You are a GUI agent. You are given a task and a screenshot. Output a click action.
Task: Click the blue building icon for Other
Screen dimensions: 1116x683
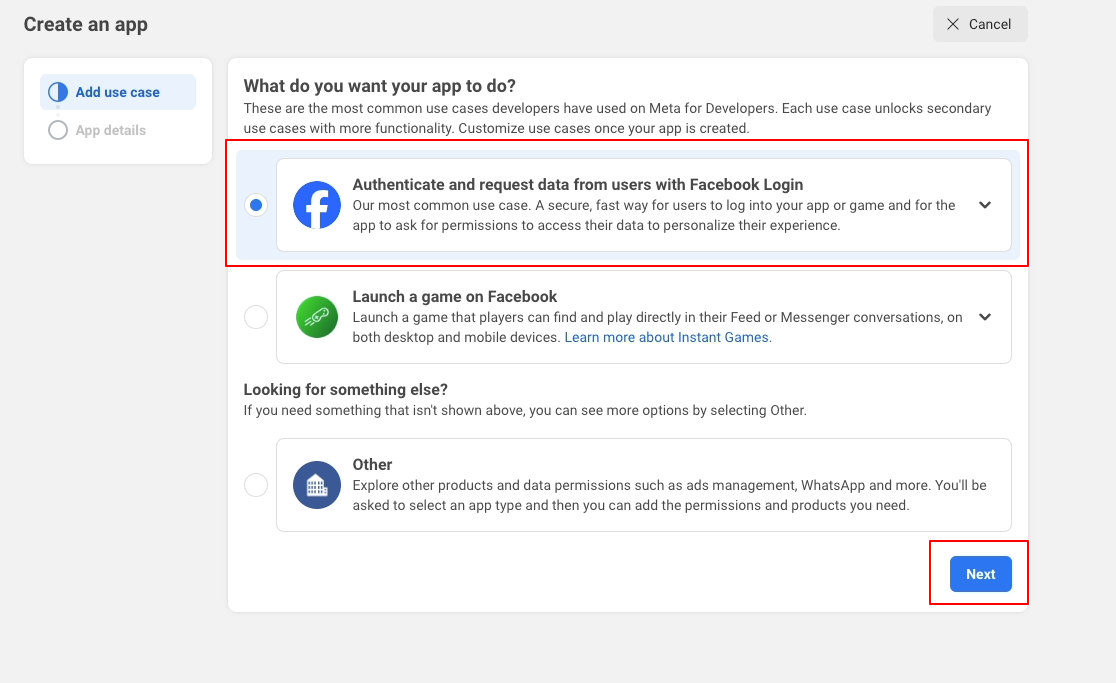(317, 485)
